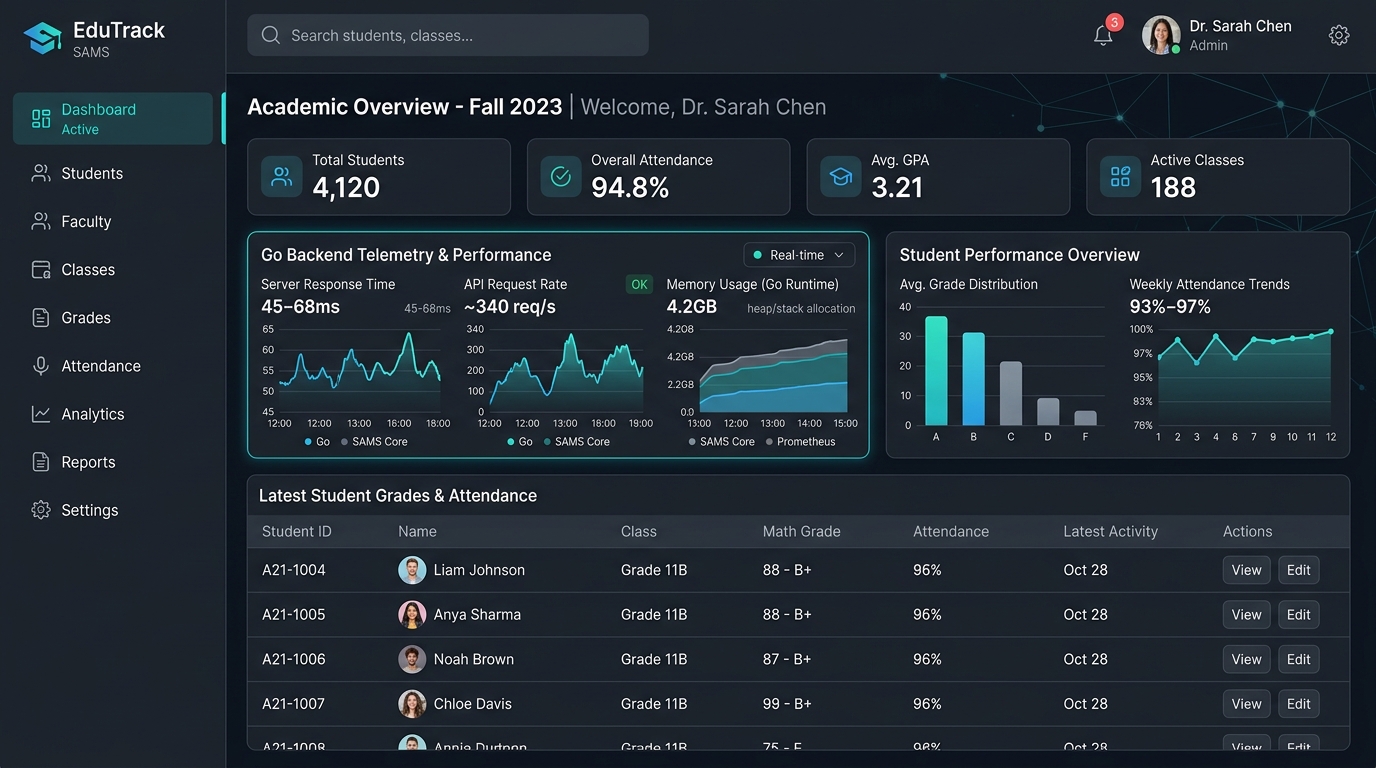Click the Total Students value 4,120
Image resolution: width=1376 pixels, height=768 pixels.
[x=346, y=187]
